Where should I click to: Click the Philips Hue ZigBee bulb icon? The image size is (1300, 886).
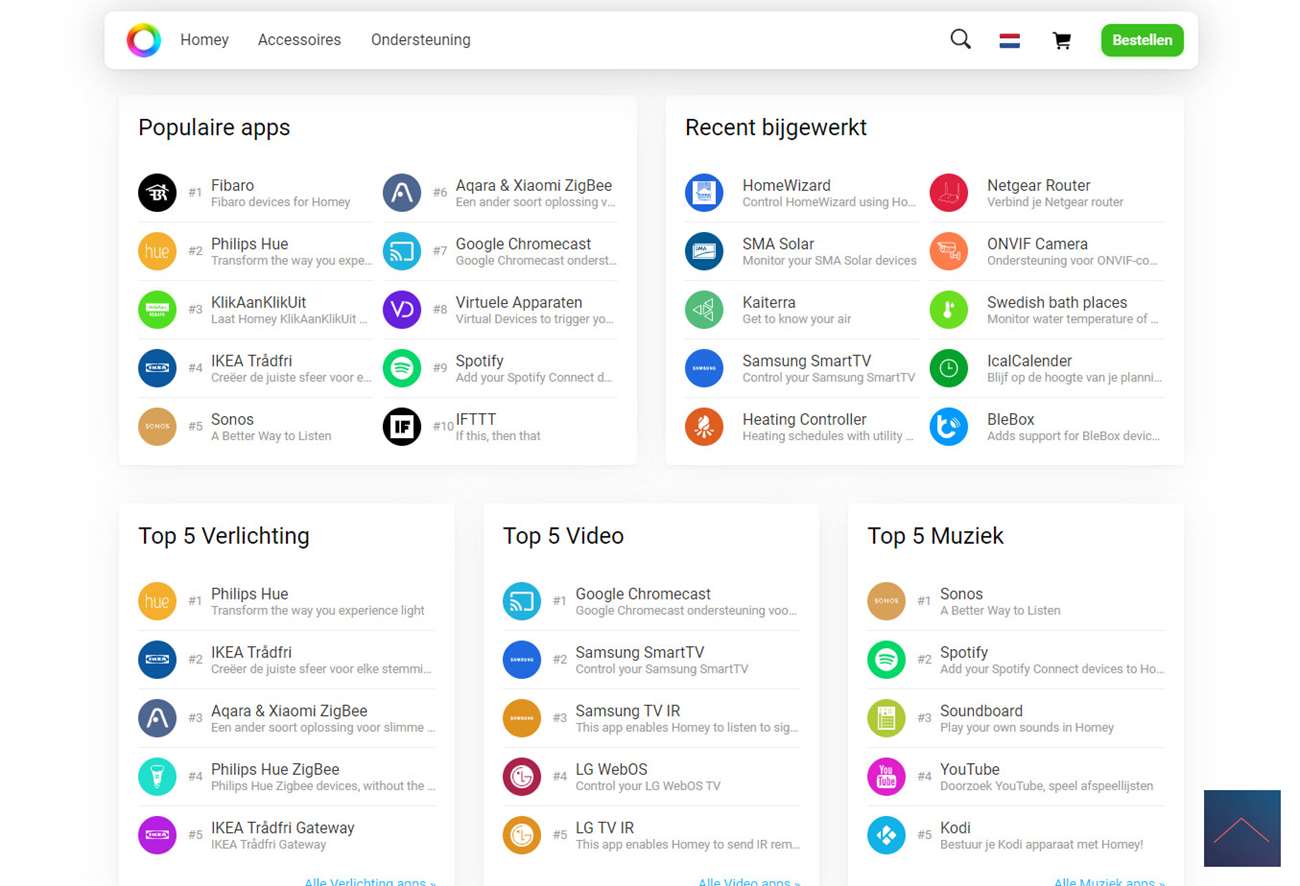coord(157,777)
